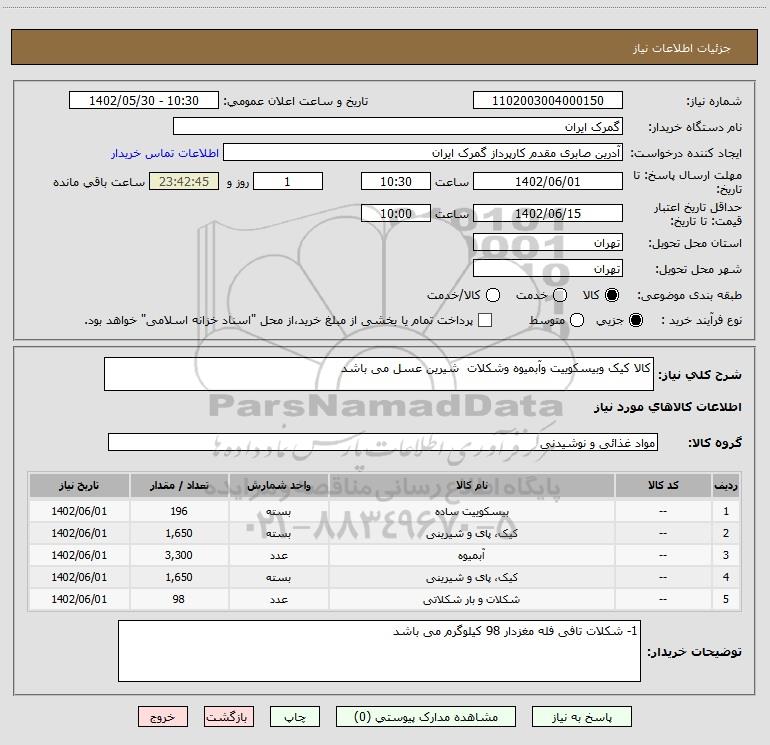Click the announcement date field 1402/05/30 - 10:30
Screen dimensions: 770x745
click(x=144, y=101)
